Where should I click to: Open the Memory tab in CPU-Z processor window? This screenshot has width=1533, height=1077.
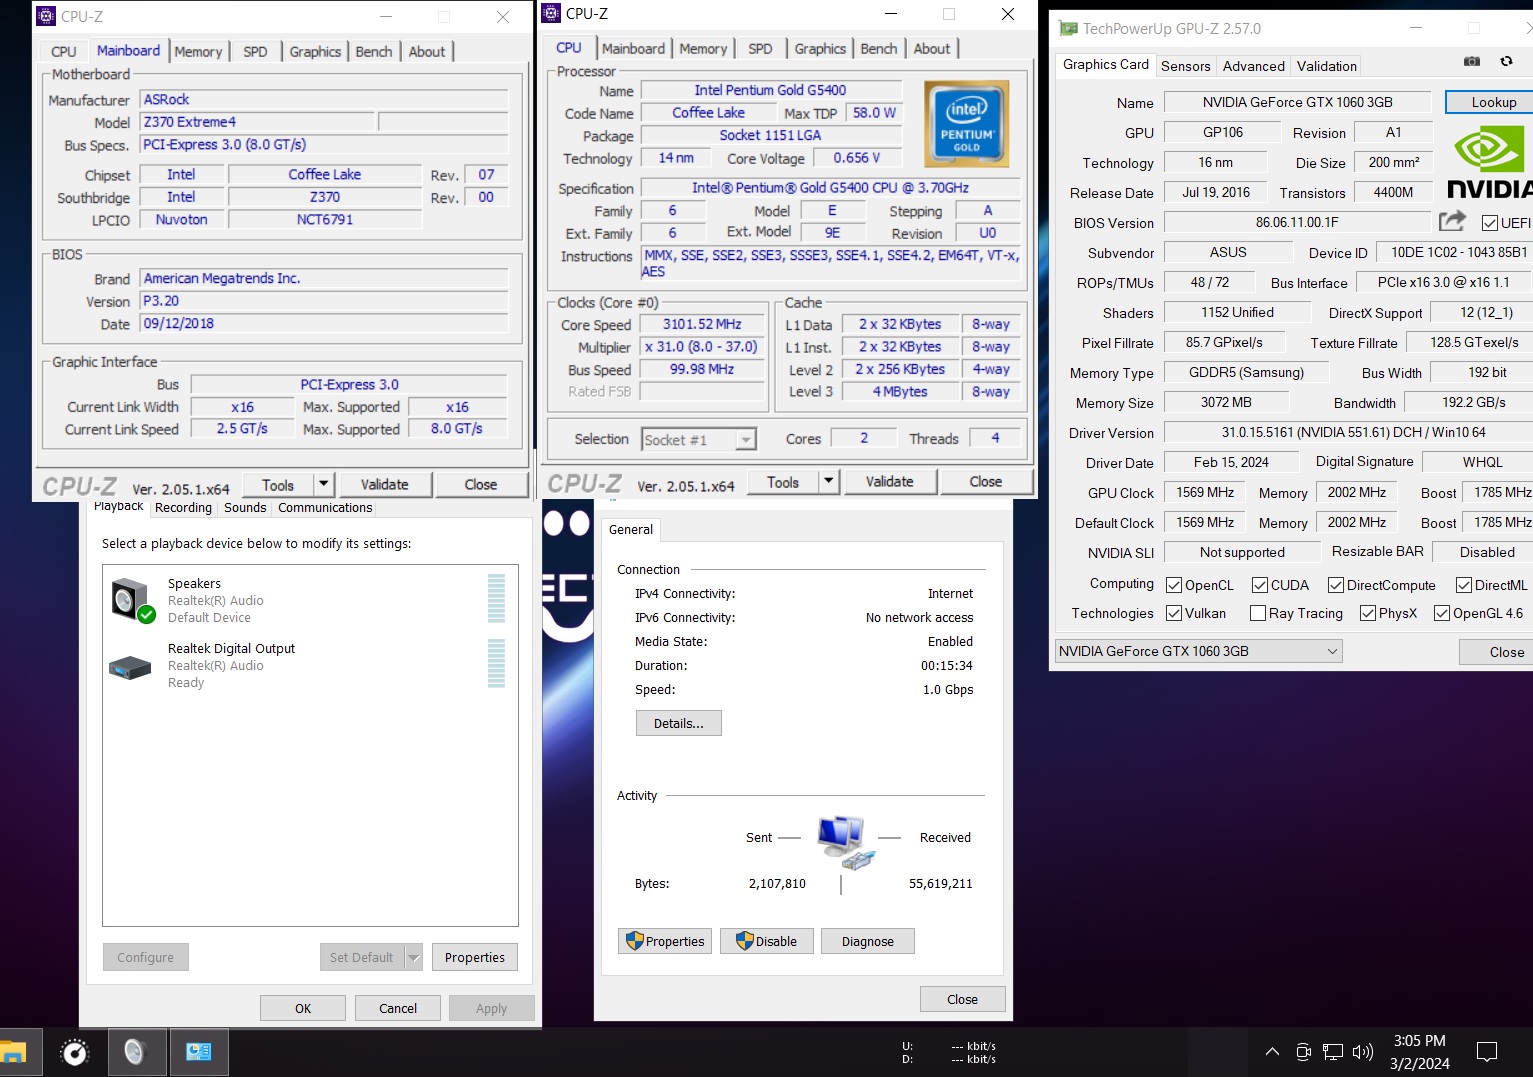click(703, 49)
